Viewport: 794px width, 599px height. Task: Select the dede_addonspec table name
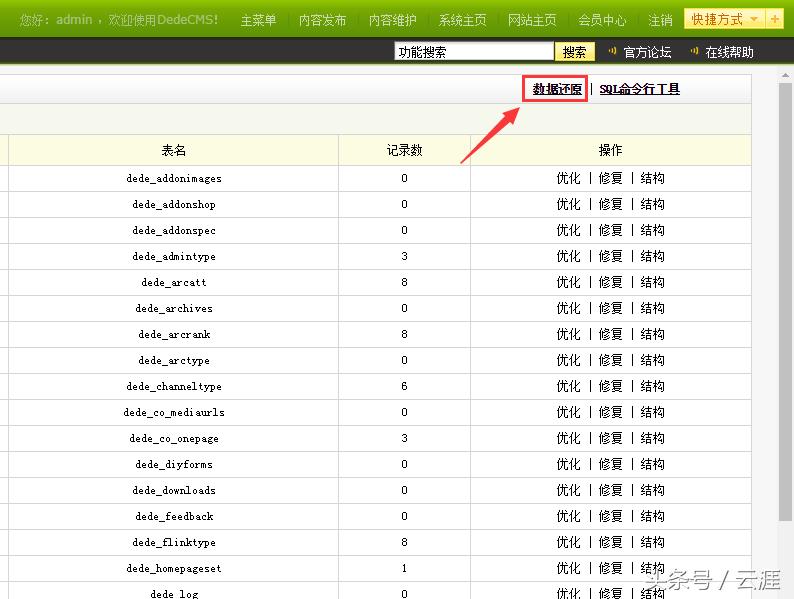tap(174, 230)
